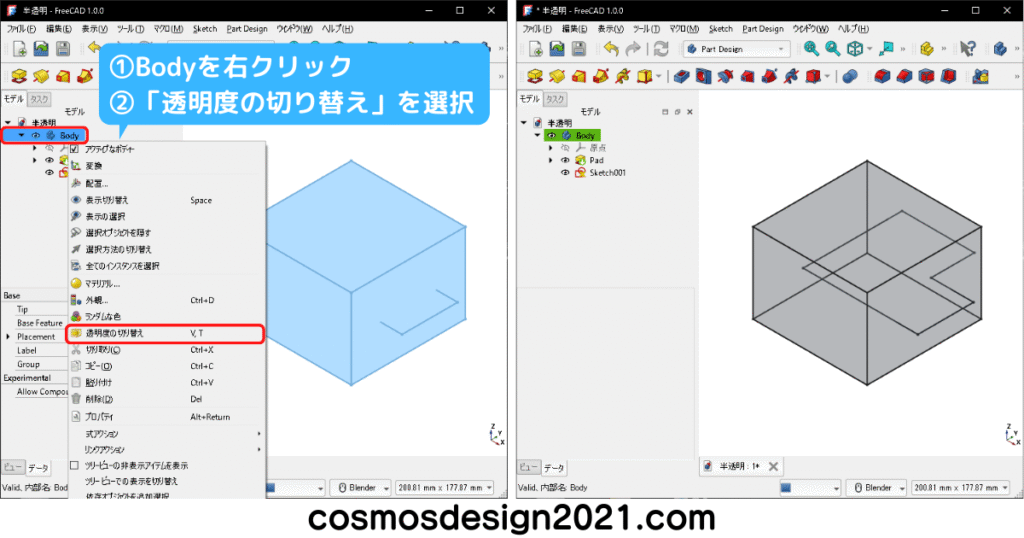Switch to タスク tab in right window
The width and height of the screenshot is (1024, 538).
(x=555, y=99)
